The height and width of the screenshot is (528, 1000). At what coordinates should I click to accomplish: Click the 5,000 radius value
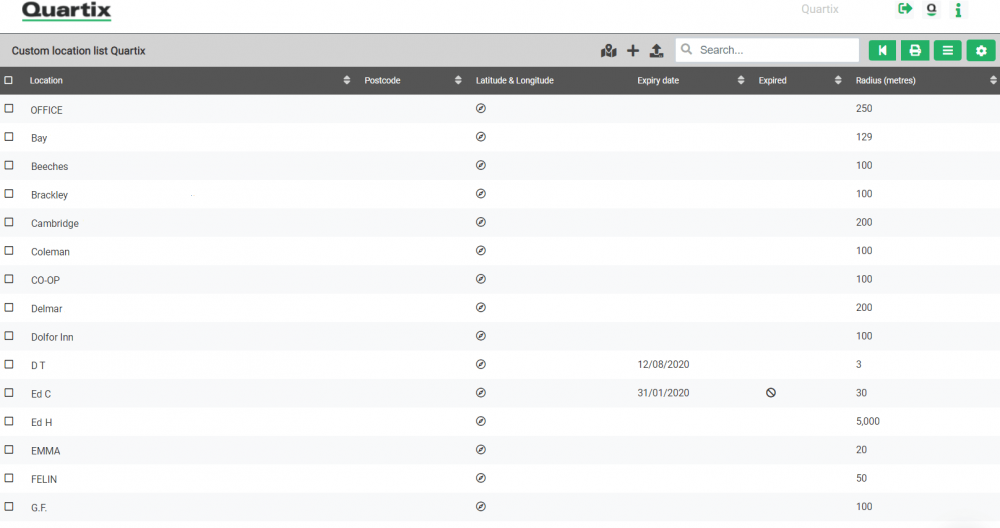coord(868,422)
